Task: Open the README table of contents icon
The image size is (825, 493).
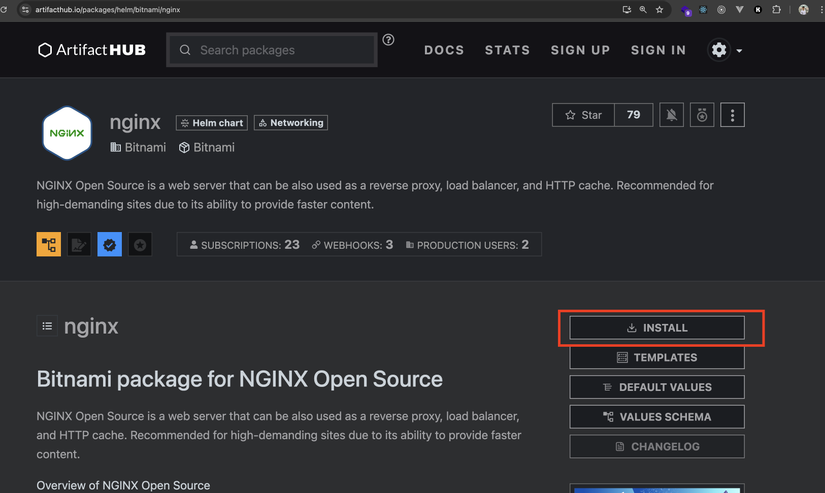Action: click(47, 326)
